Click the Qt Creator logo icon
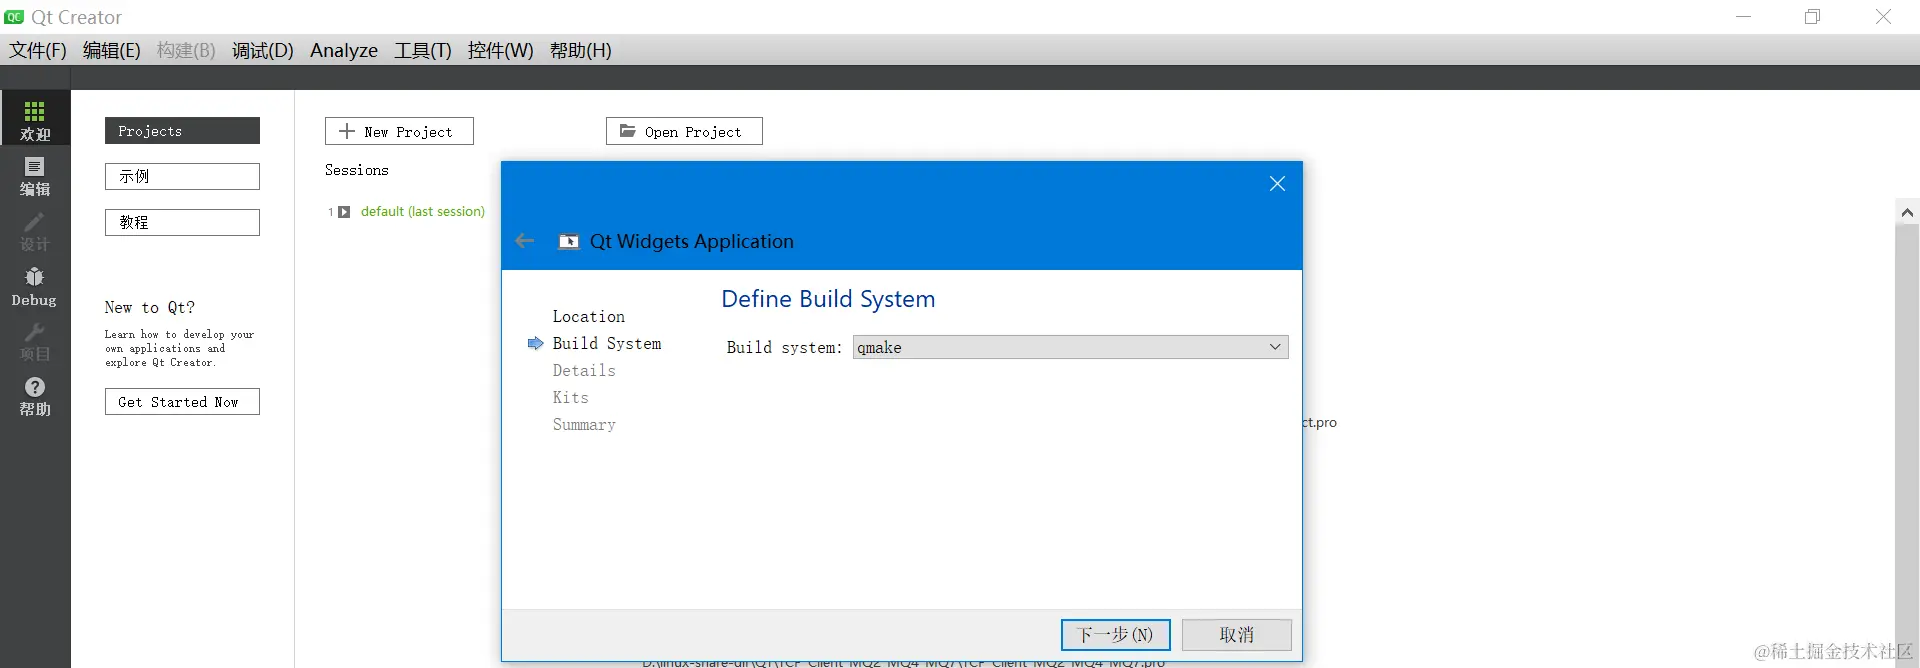Screen dimensions: 1920x668 14,17
